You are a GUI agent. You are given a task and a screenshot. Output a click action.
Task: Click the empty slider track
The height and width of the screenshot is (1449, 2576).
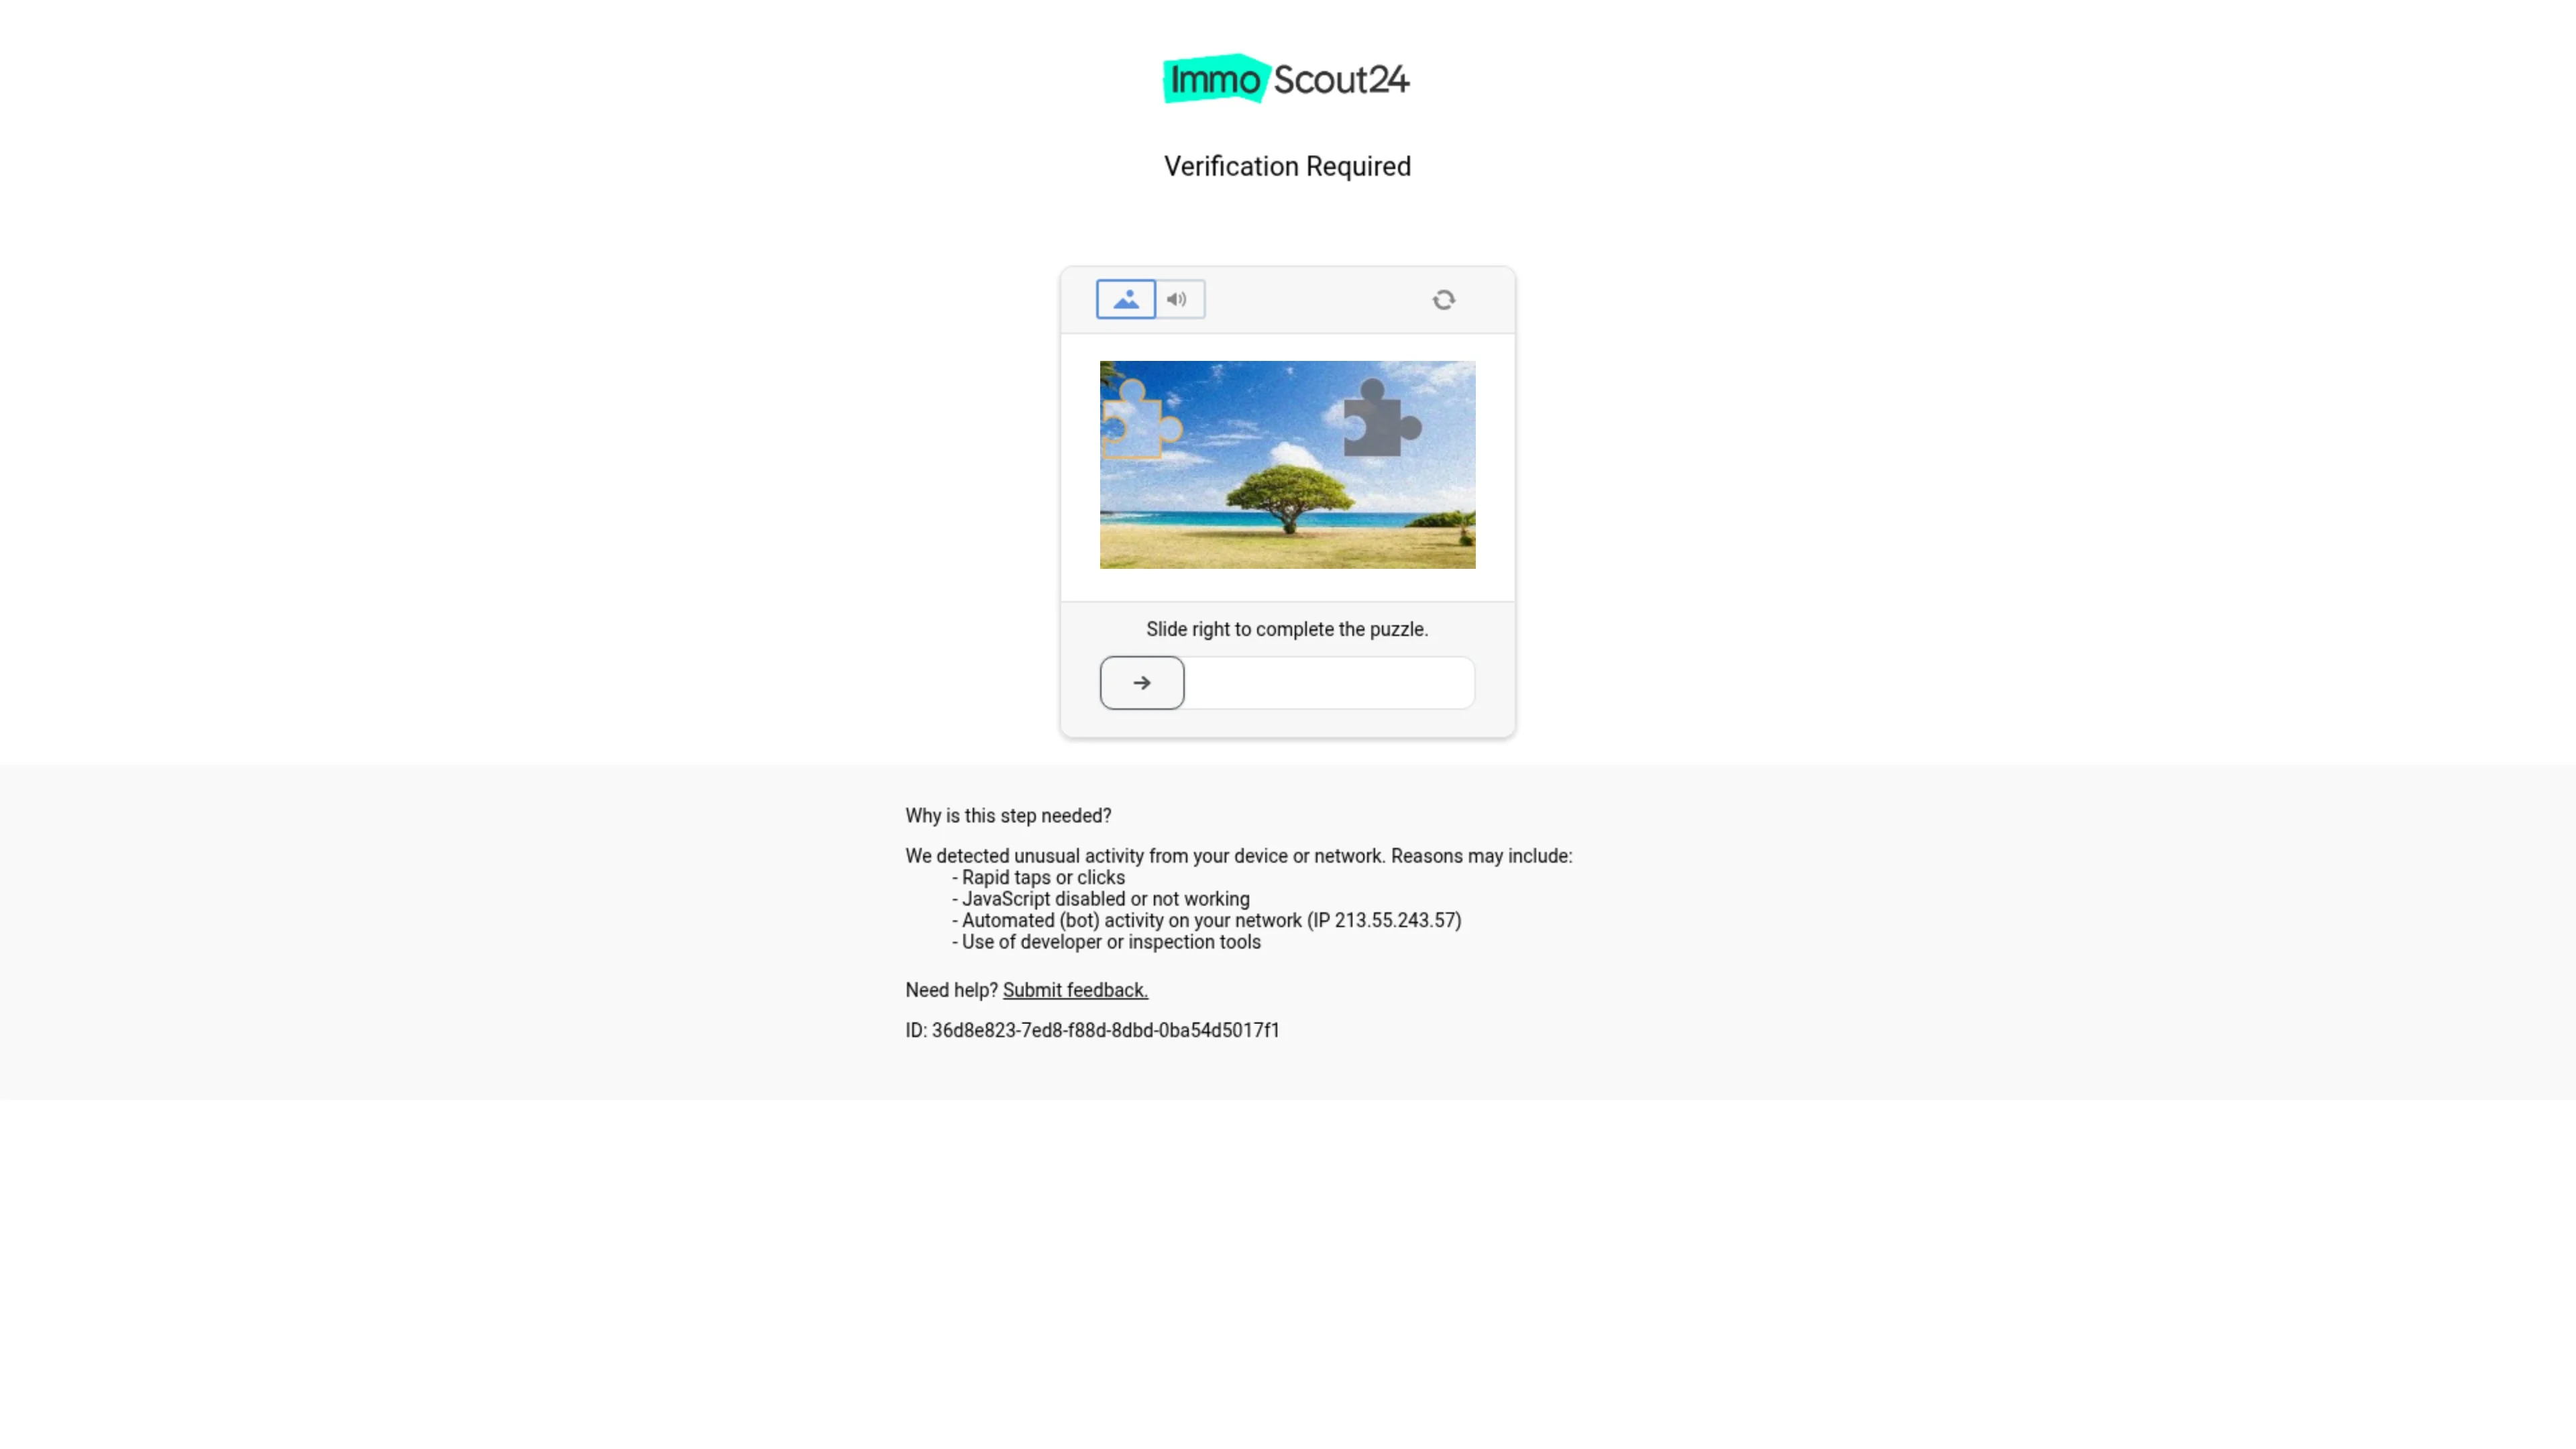click(1329, 683)
